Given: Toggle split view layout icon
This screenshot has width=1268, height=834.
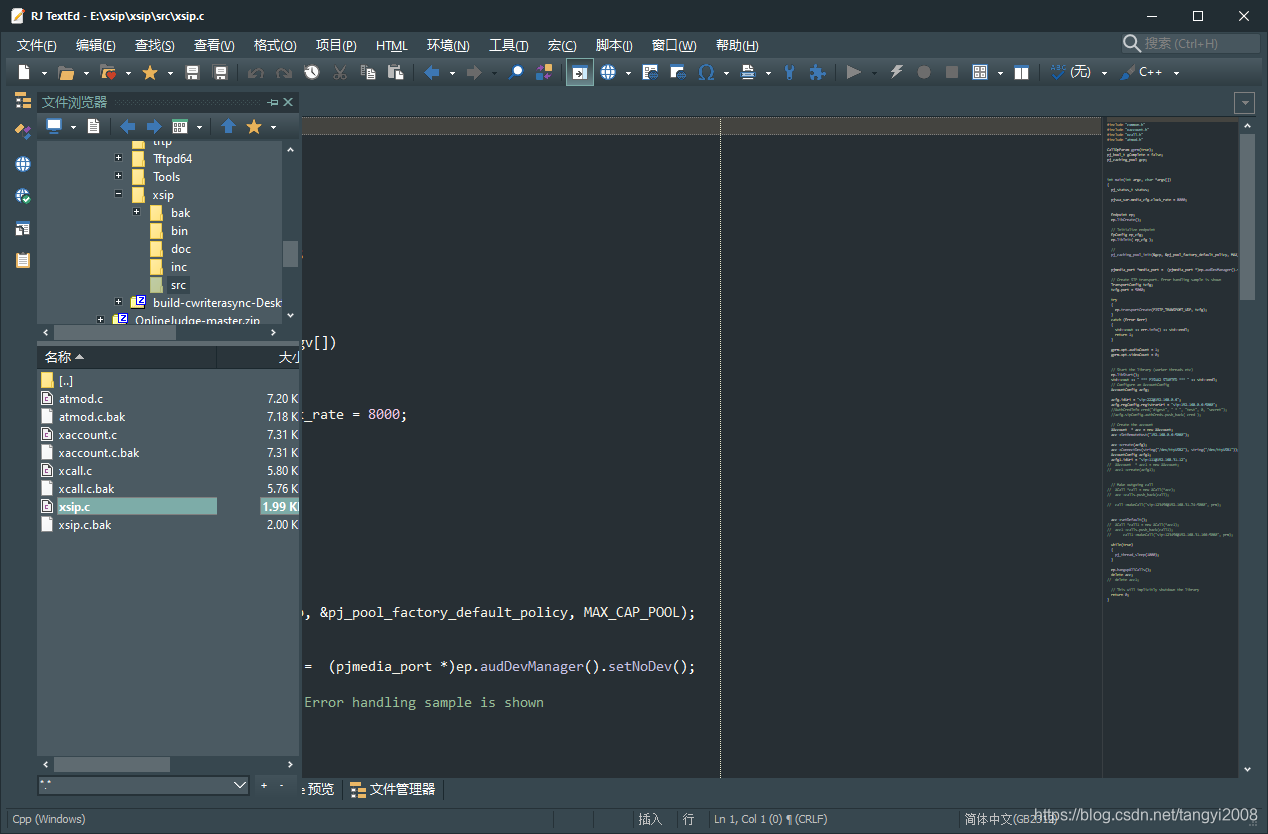Looking at the screenshot, I should coord(1021,72).
